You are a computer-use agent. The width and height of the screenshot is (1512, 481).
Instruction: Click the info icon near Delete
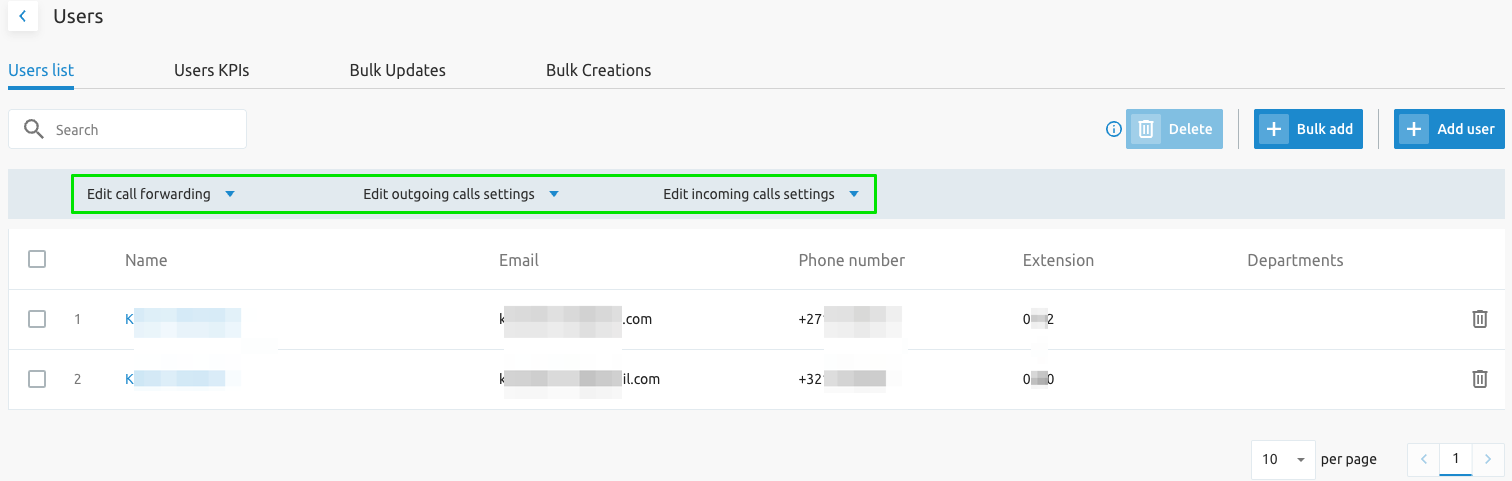(1113, 129)
